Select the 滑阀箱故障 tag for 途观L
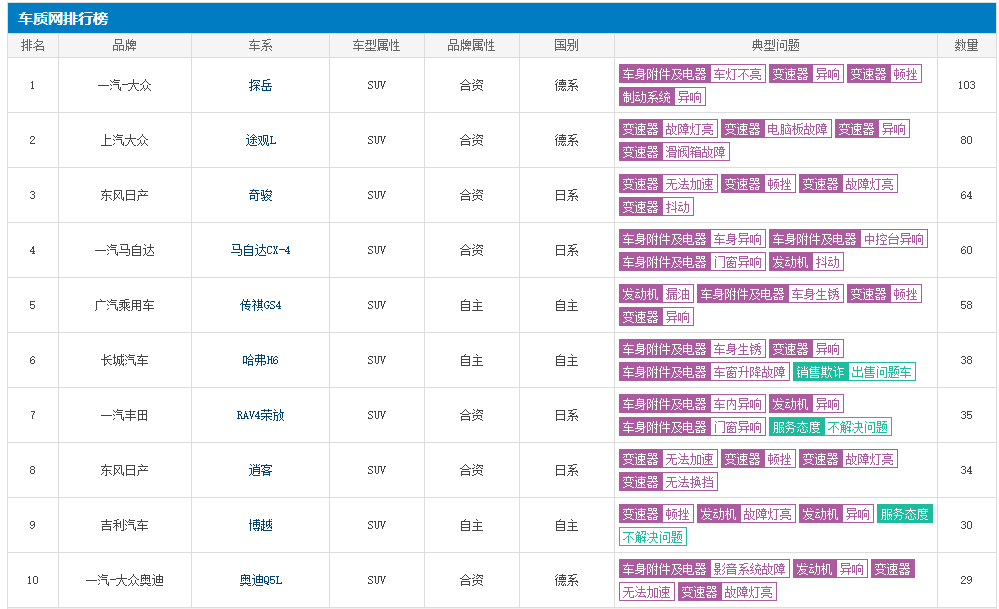The width and height of the screenshot is (999, 609). click(x=695, y=152)
